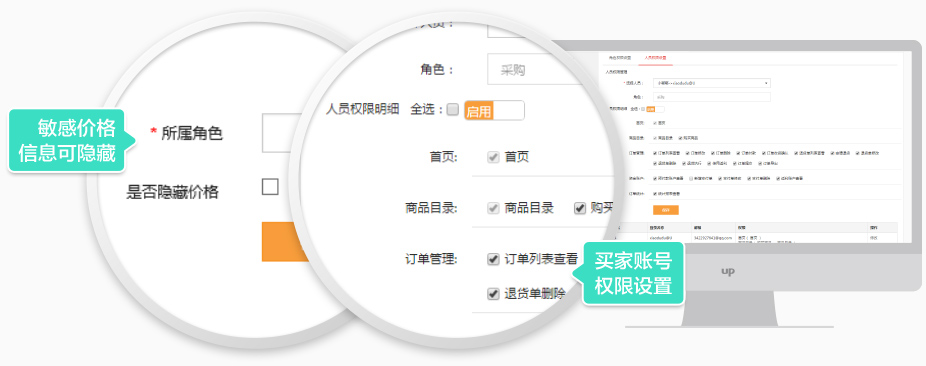
Task: Uncheck the magnified 退货单删除 checkbox
Action: click(x=493, y=293)
